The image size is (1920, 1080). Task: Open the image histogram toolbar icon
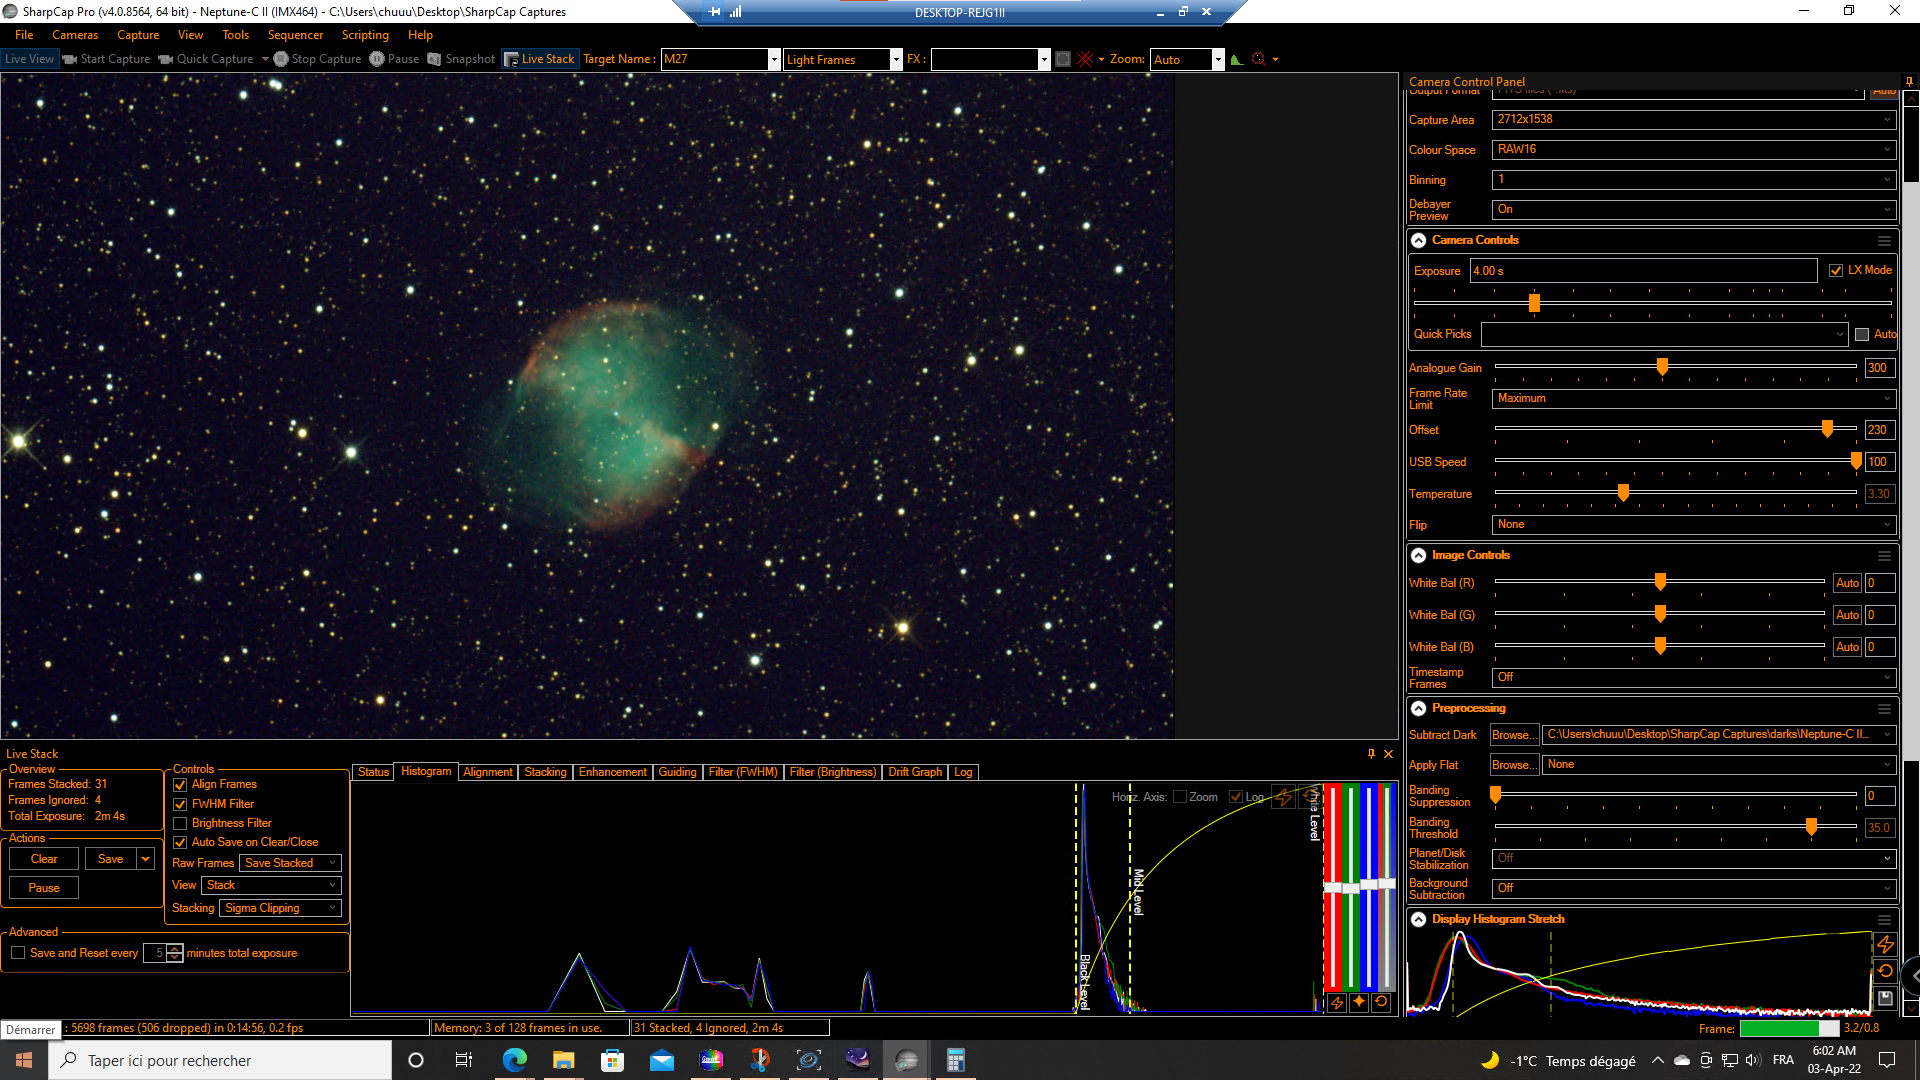coord(1237,59)
